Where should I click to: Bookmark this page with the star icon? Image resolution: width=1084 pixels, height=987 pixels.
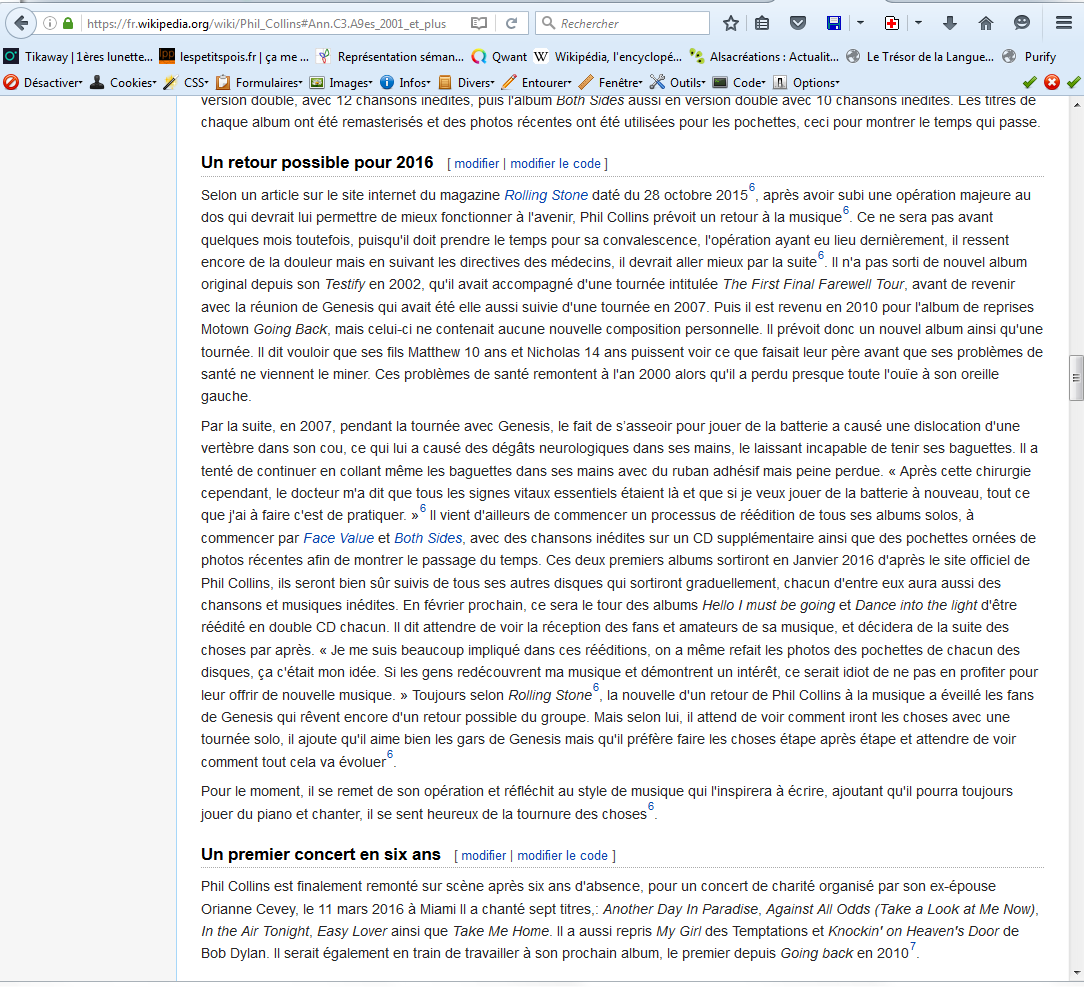731,23
